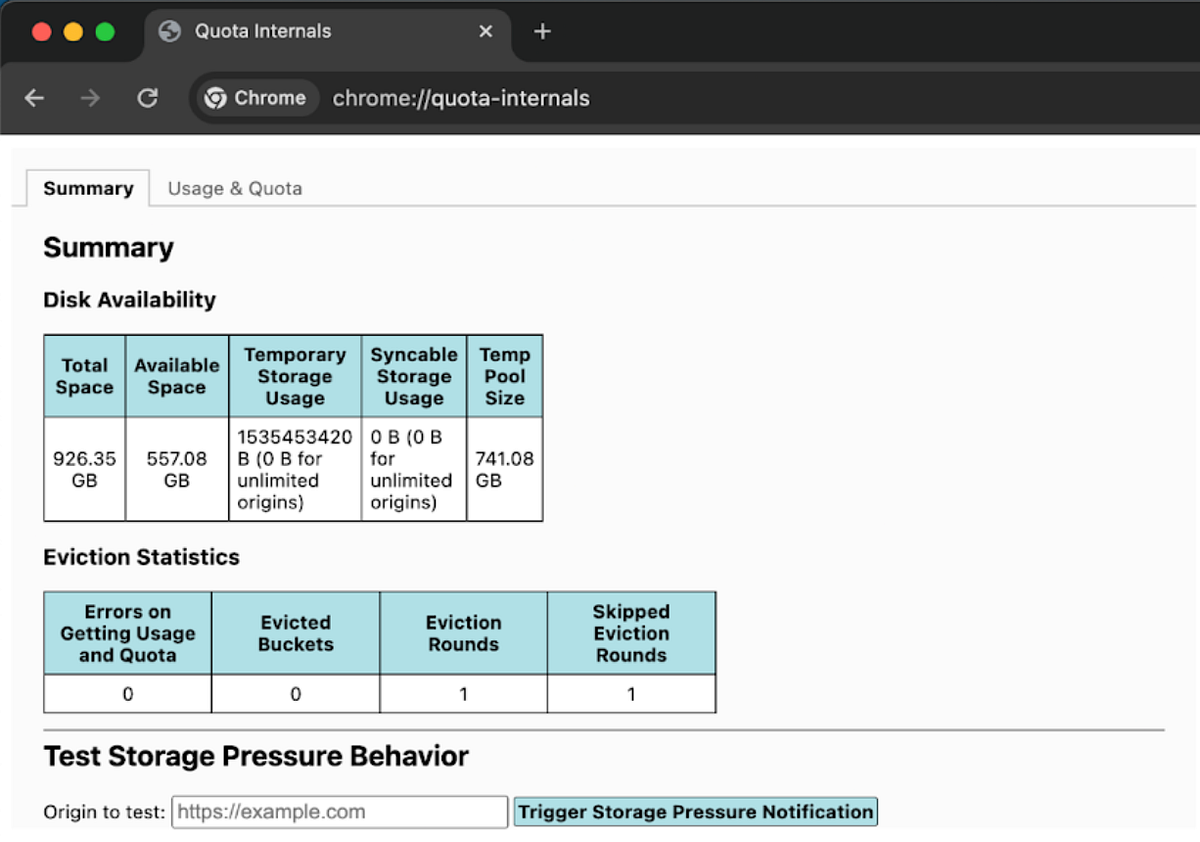The image size is (1200, 842).
Task: Close the Quota Internals browser tab
Action: pyautogui.click(x=485, y=31)
